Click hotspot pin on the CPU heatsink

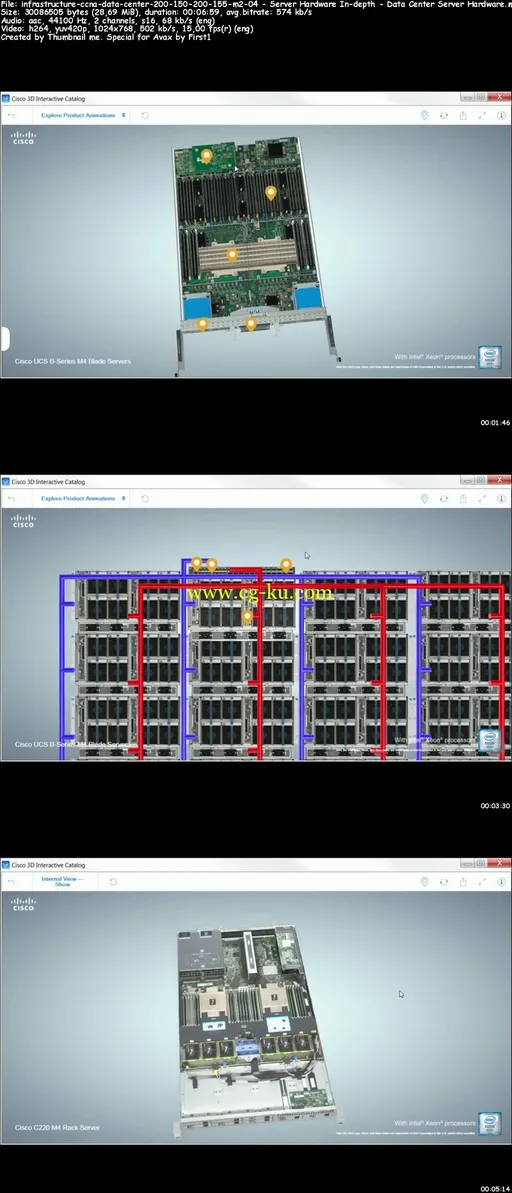point(232,256)
